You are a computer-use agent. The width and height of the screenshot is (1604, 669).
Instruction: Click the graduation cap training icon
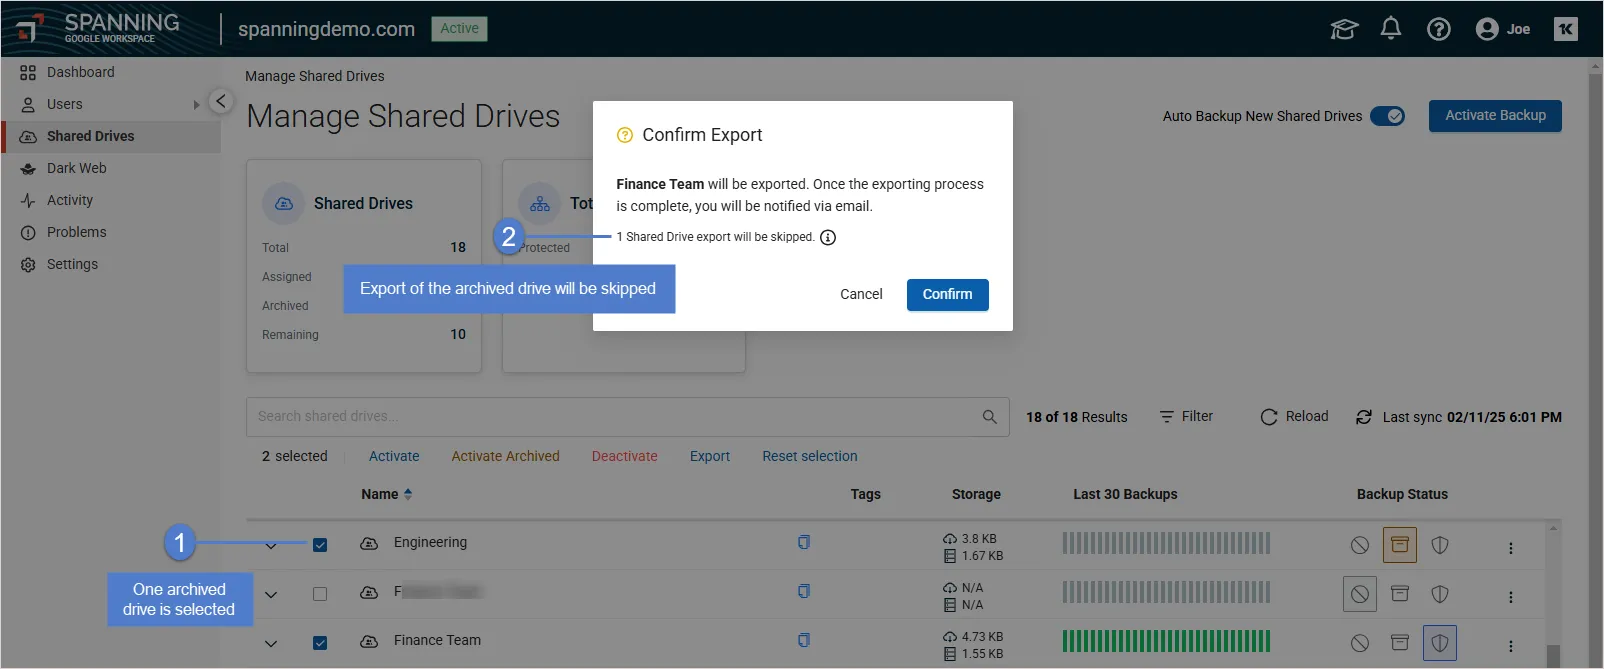(x=1343, y=29)
